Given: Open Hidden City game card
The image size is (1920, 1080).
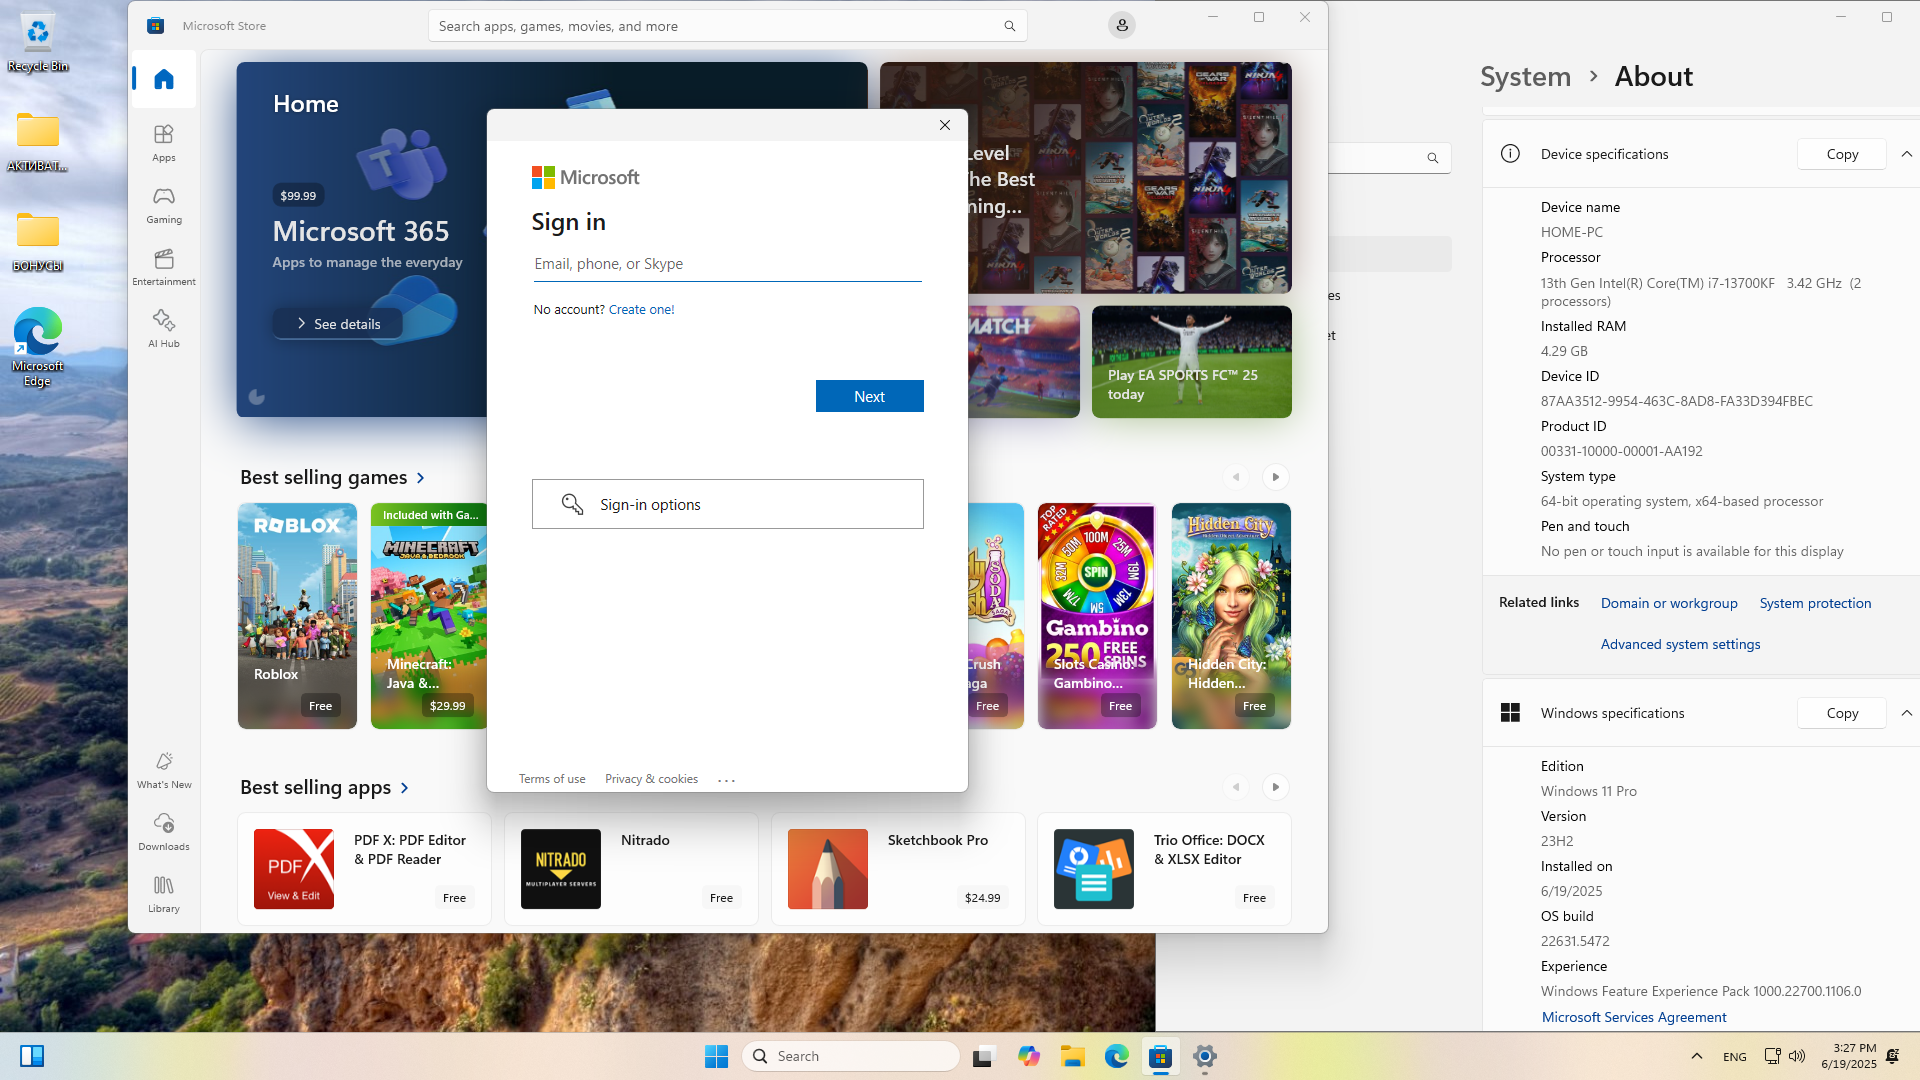Looking at the screenshot, I should [1231, 616].
